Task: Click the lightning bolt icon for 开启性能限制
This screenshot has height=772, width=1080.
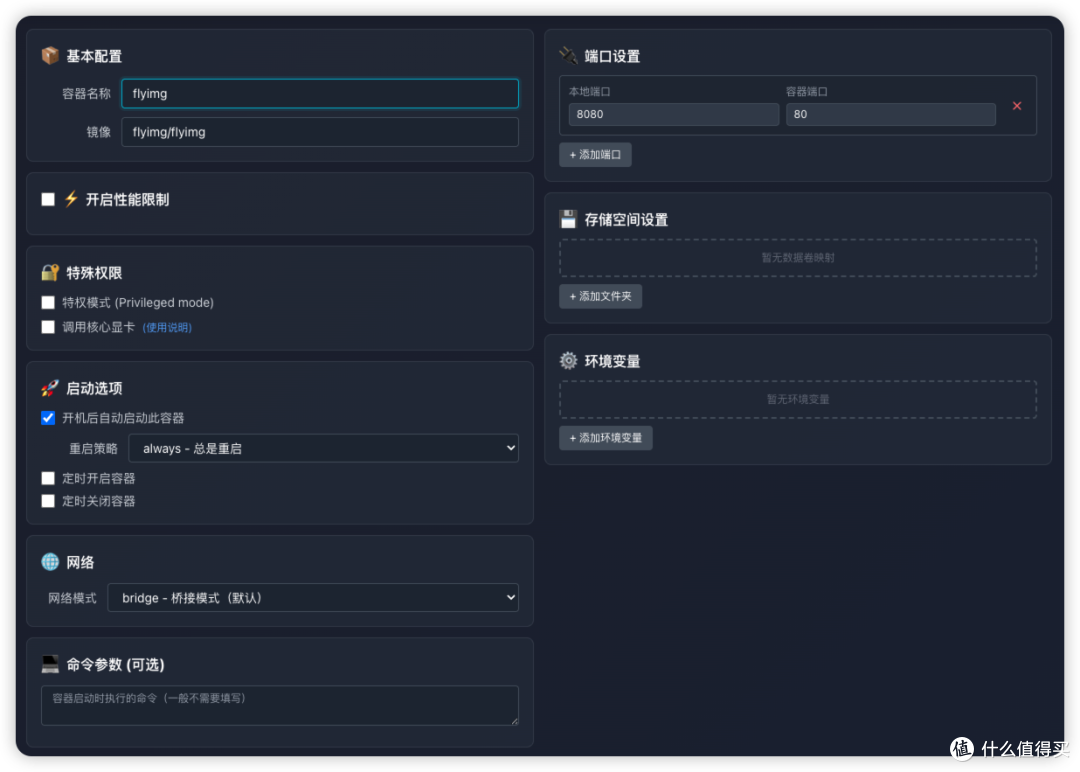Action: click(x=71, y=199)
